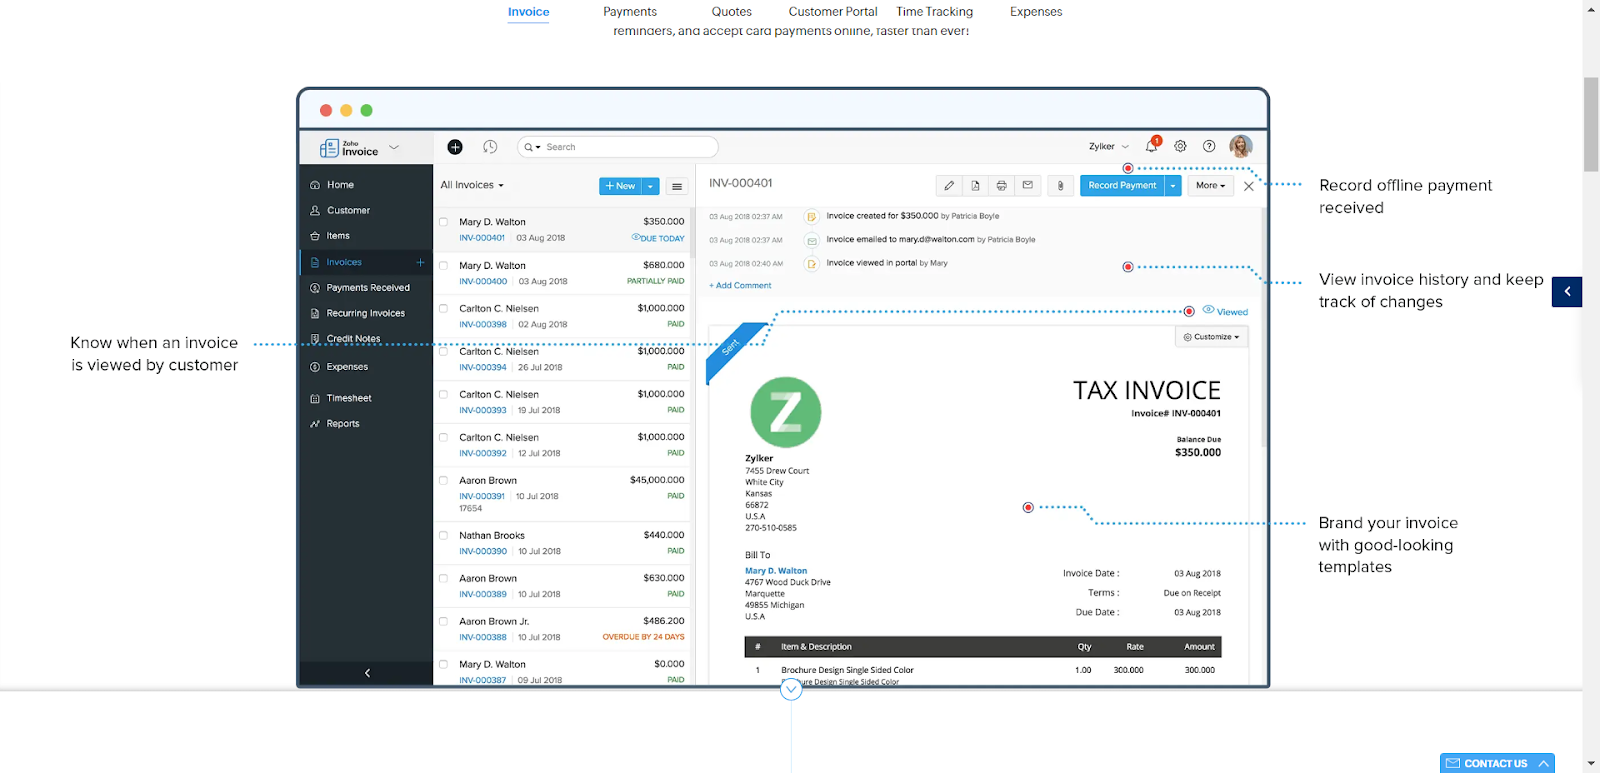The image size is (1600, 773).
Task: Select the checkbox for INV-000398
Action: [443, 308]
